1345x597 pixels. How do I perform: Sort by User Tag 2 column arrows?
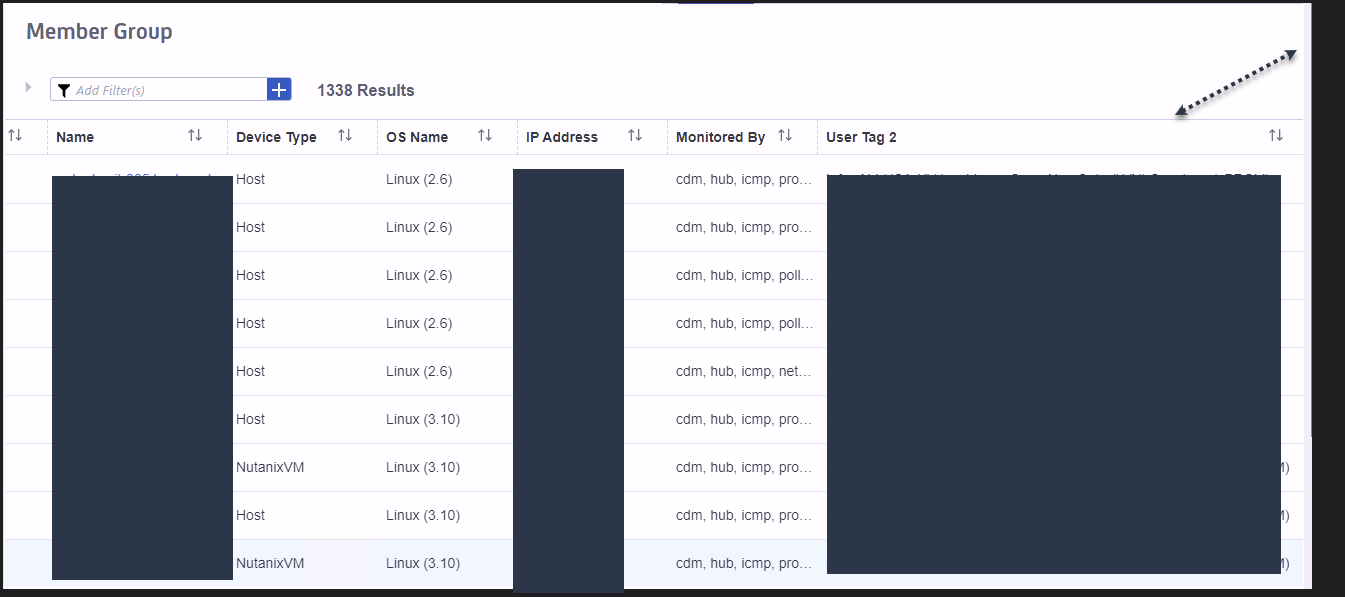click(x=1276, y=135)
